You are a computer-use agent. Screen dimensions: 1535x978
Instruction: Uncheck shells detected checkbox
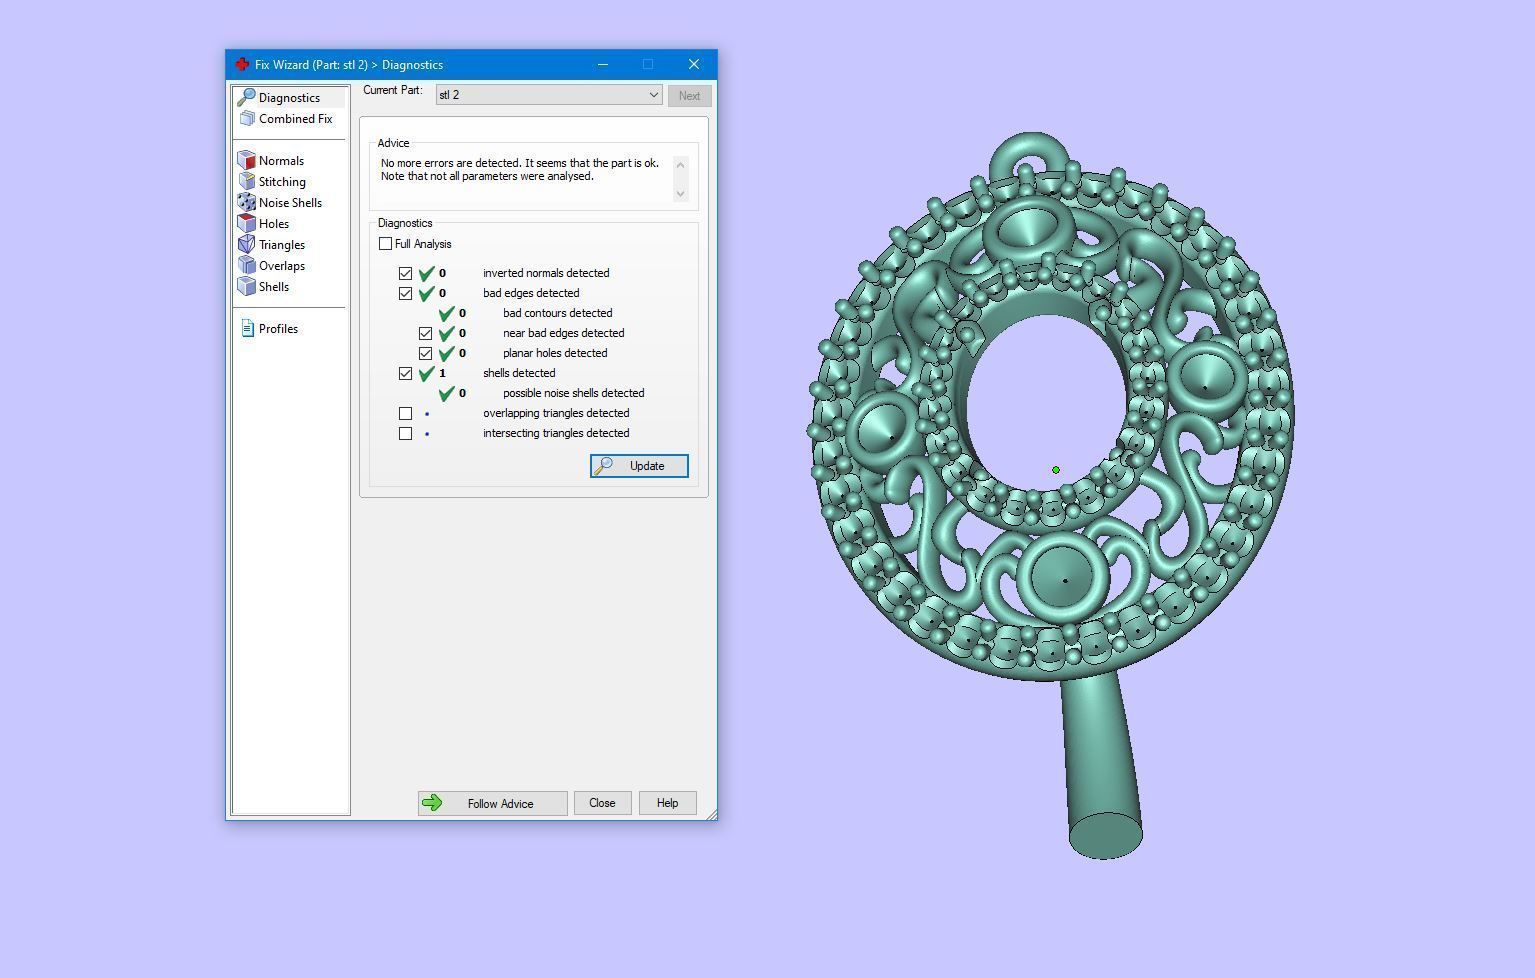coord(405,373)
